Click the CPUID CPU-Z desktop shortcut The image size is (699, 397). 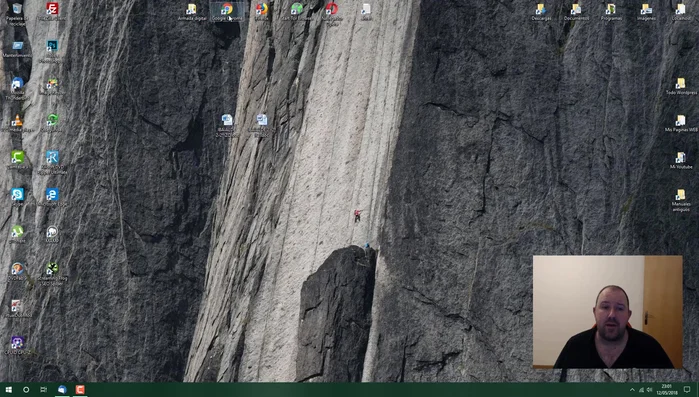click(17, 345)
